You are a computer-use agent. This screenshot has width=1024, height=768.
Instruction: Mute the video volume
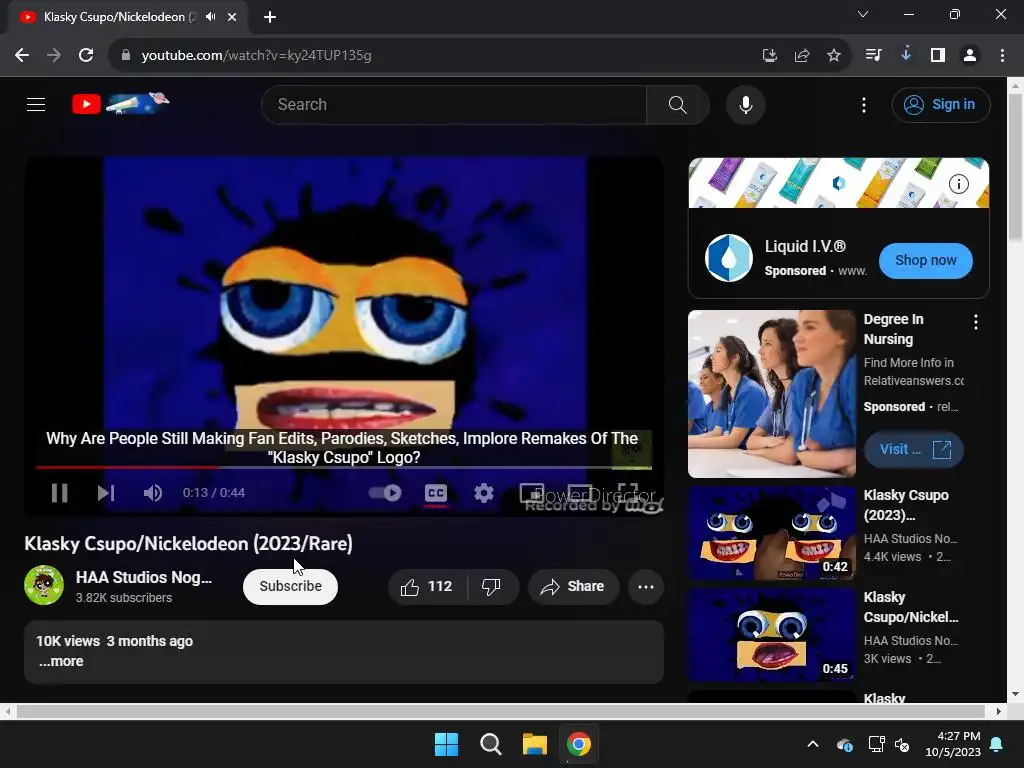point(152,493)
